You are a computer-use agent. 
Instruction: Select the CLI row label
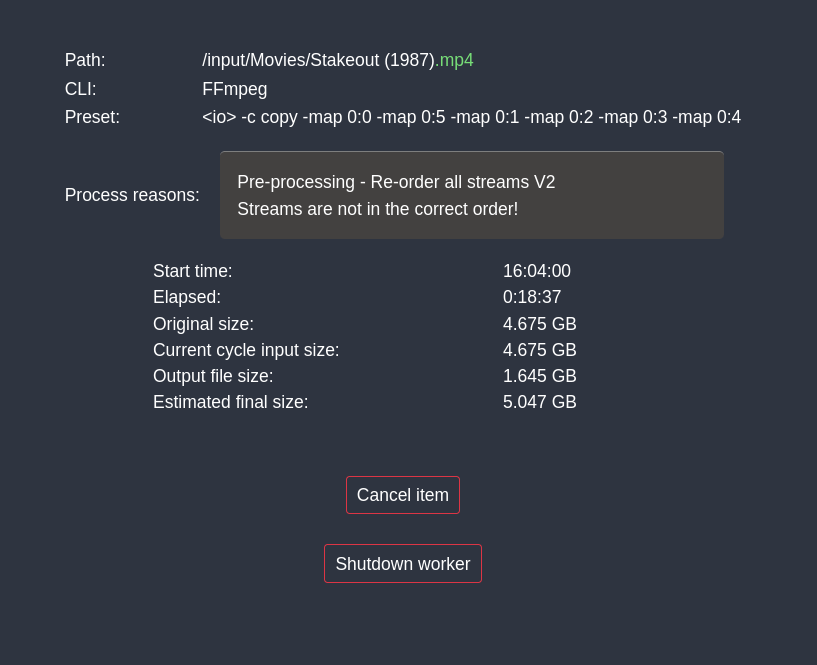tap(80, 89)
